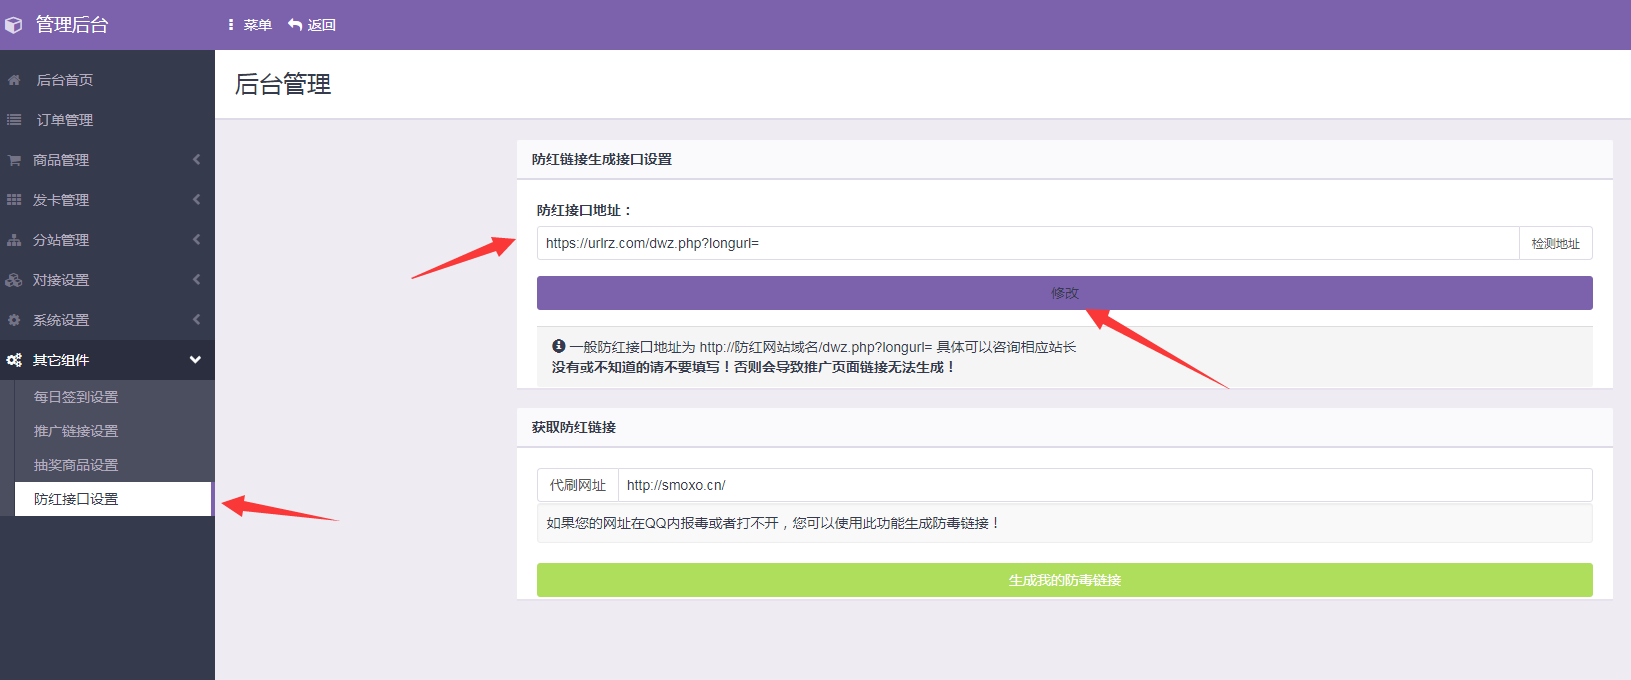The width and height of the screenshot is (1631, 680).
Task: Click the cogs icon for 其它组件
Action: click(14, 360)
